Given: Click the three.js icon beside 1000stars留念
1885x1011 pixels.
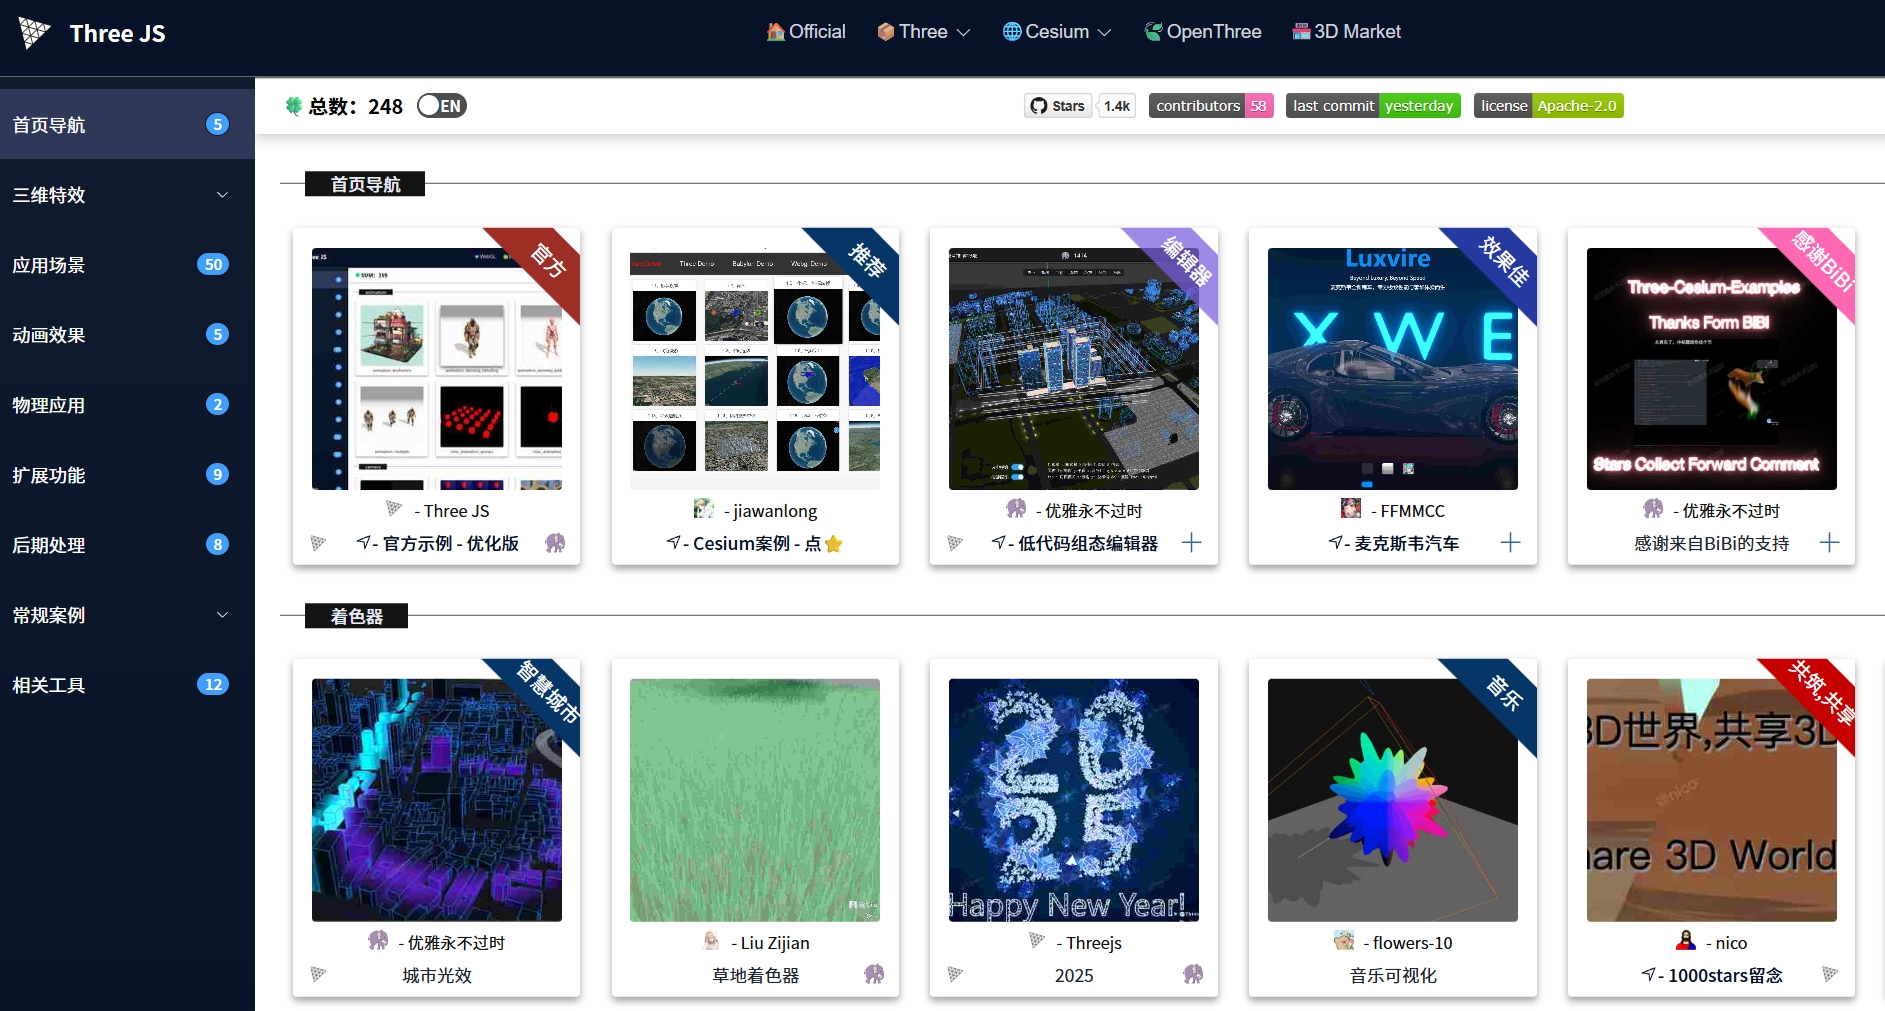Looking at the screenshot, I should tap(1830, 974).
